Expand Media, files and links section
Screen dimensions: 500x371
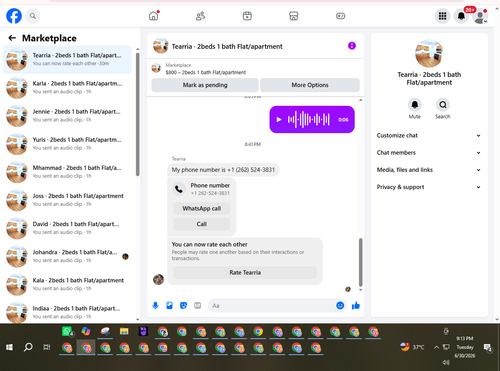coord(429,170)
